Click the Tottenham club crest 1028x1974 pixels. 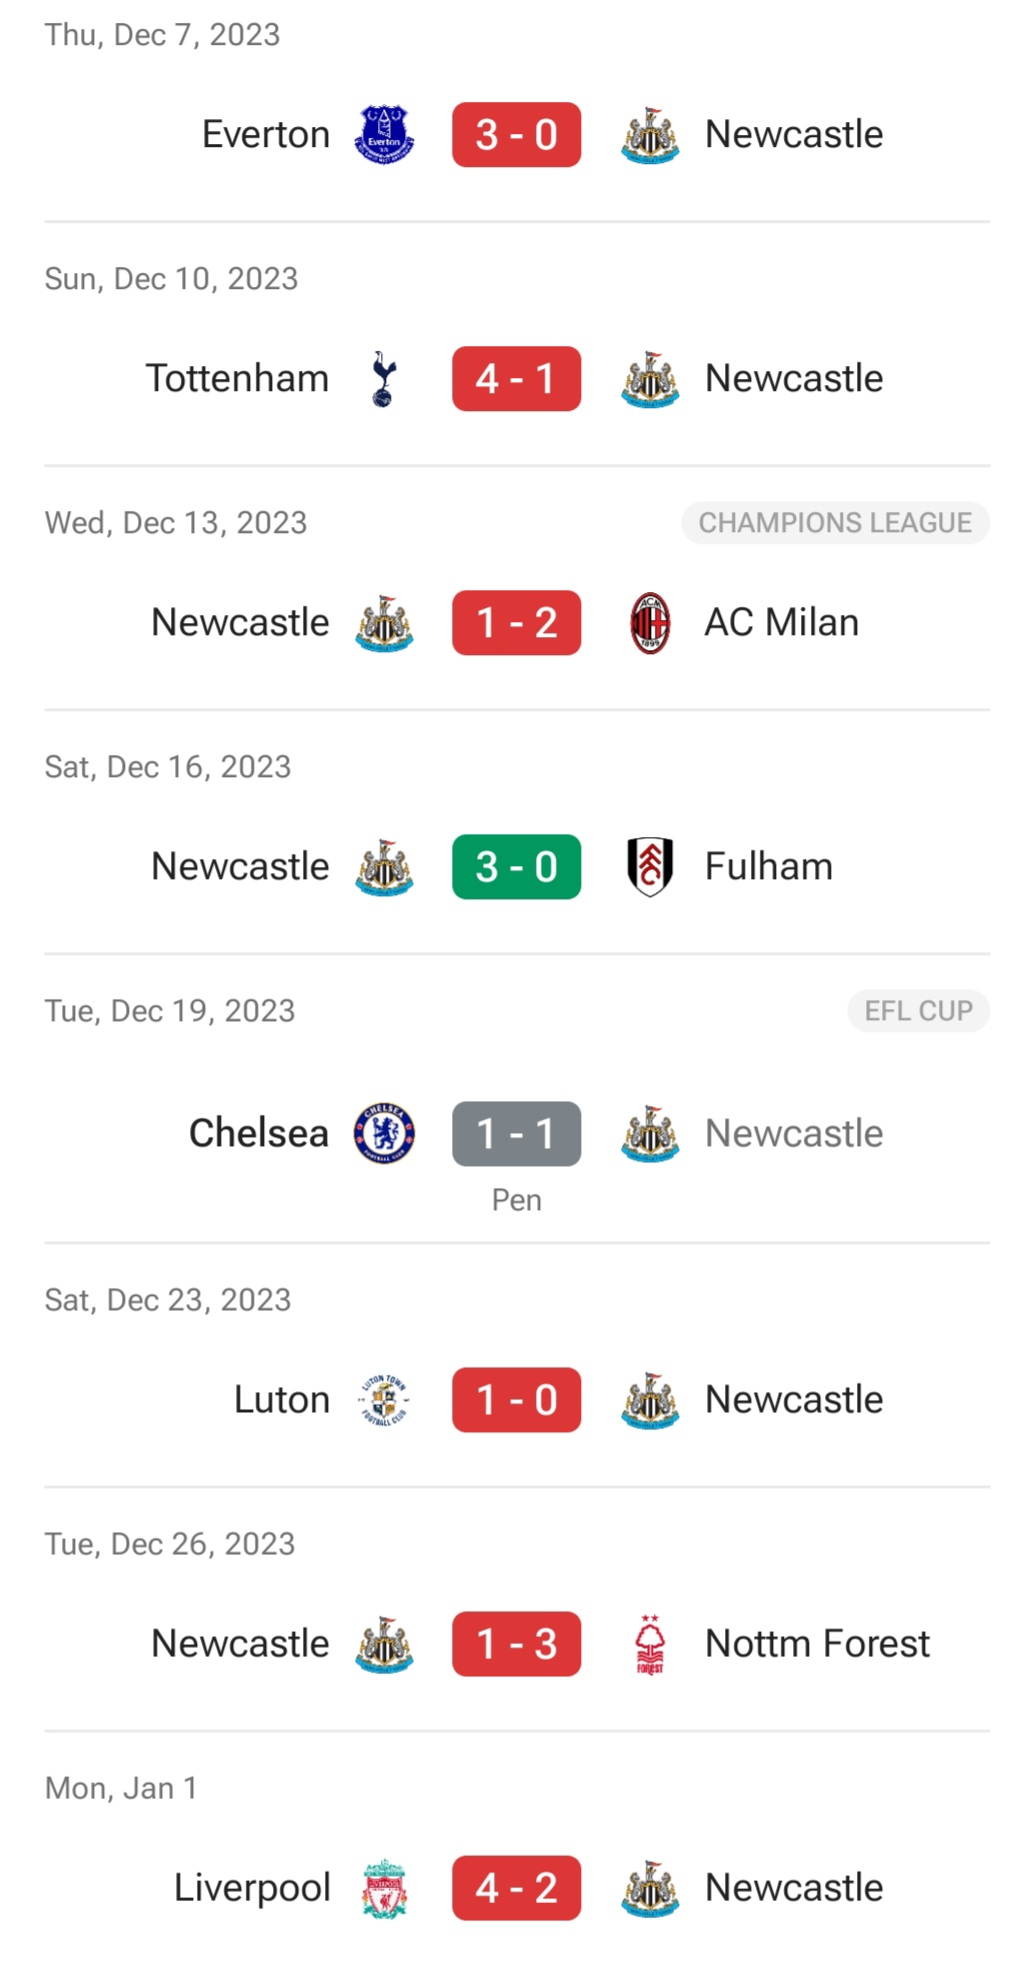tap(384, 378)
